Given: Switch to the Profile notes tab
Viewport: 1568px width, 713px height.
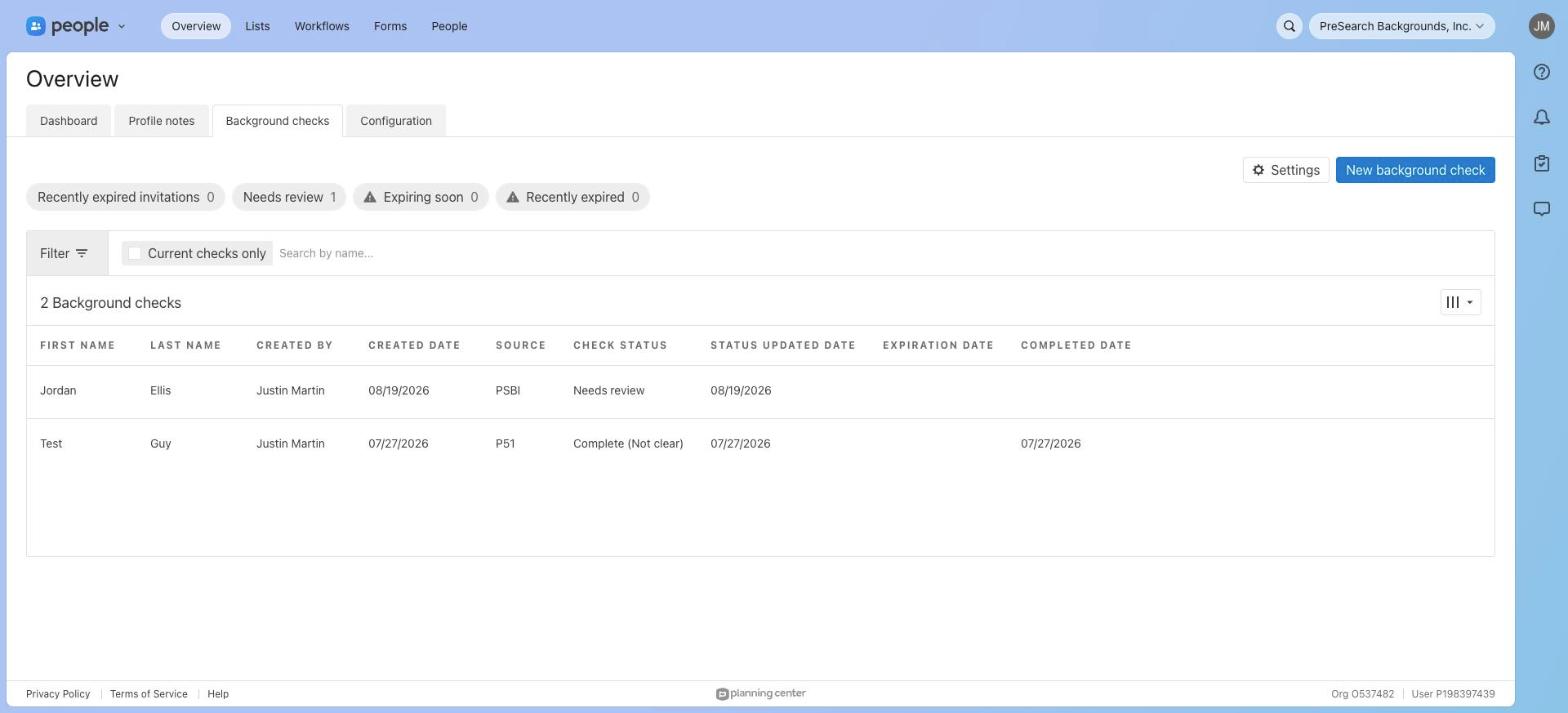Looking at the screenshot, I should [161, 121].
